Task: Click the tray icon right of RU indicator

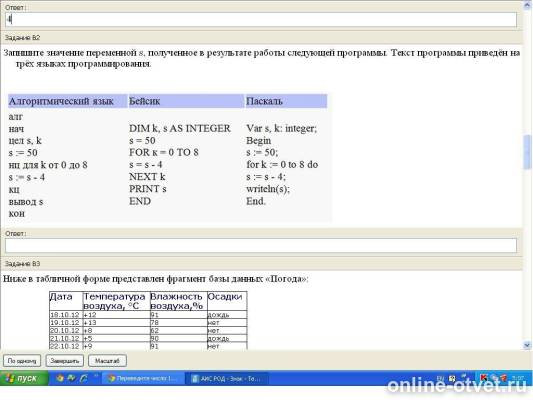Action: [x=452, y=378]
